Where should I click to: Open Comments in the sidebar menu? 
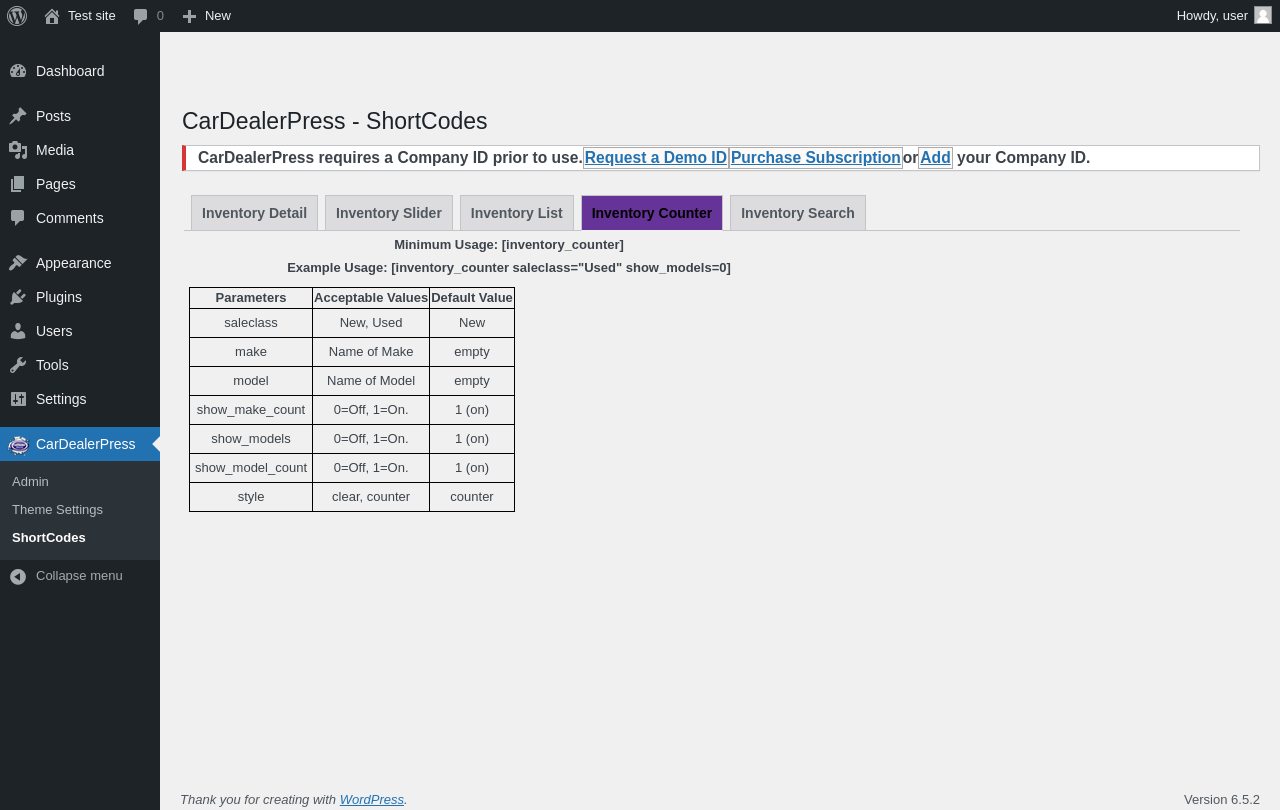pos(80,218)
